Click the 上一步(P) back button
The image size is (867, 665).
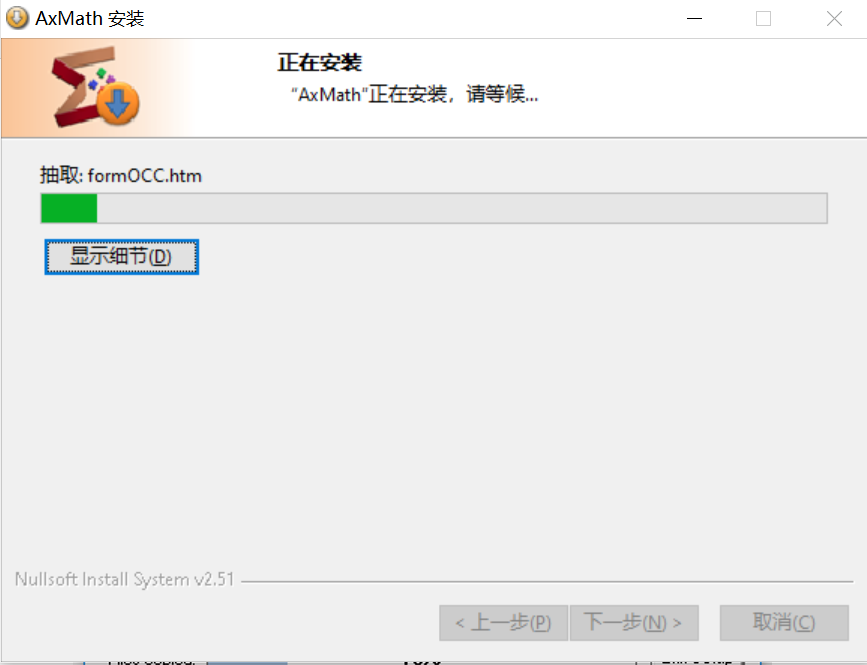(x=503, y=622)
